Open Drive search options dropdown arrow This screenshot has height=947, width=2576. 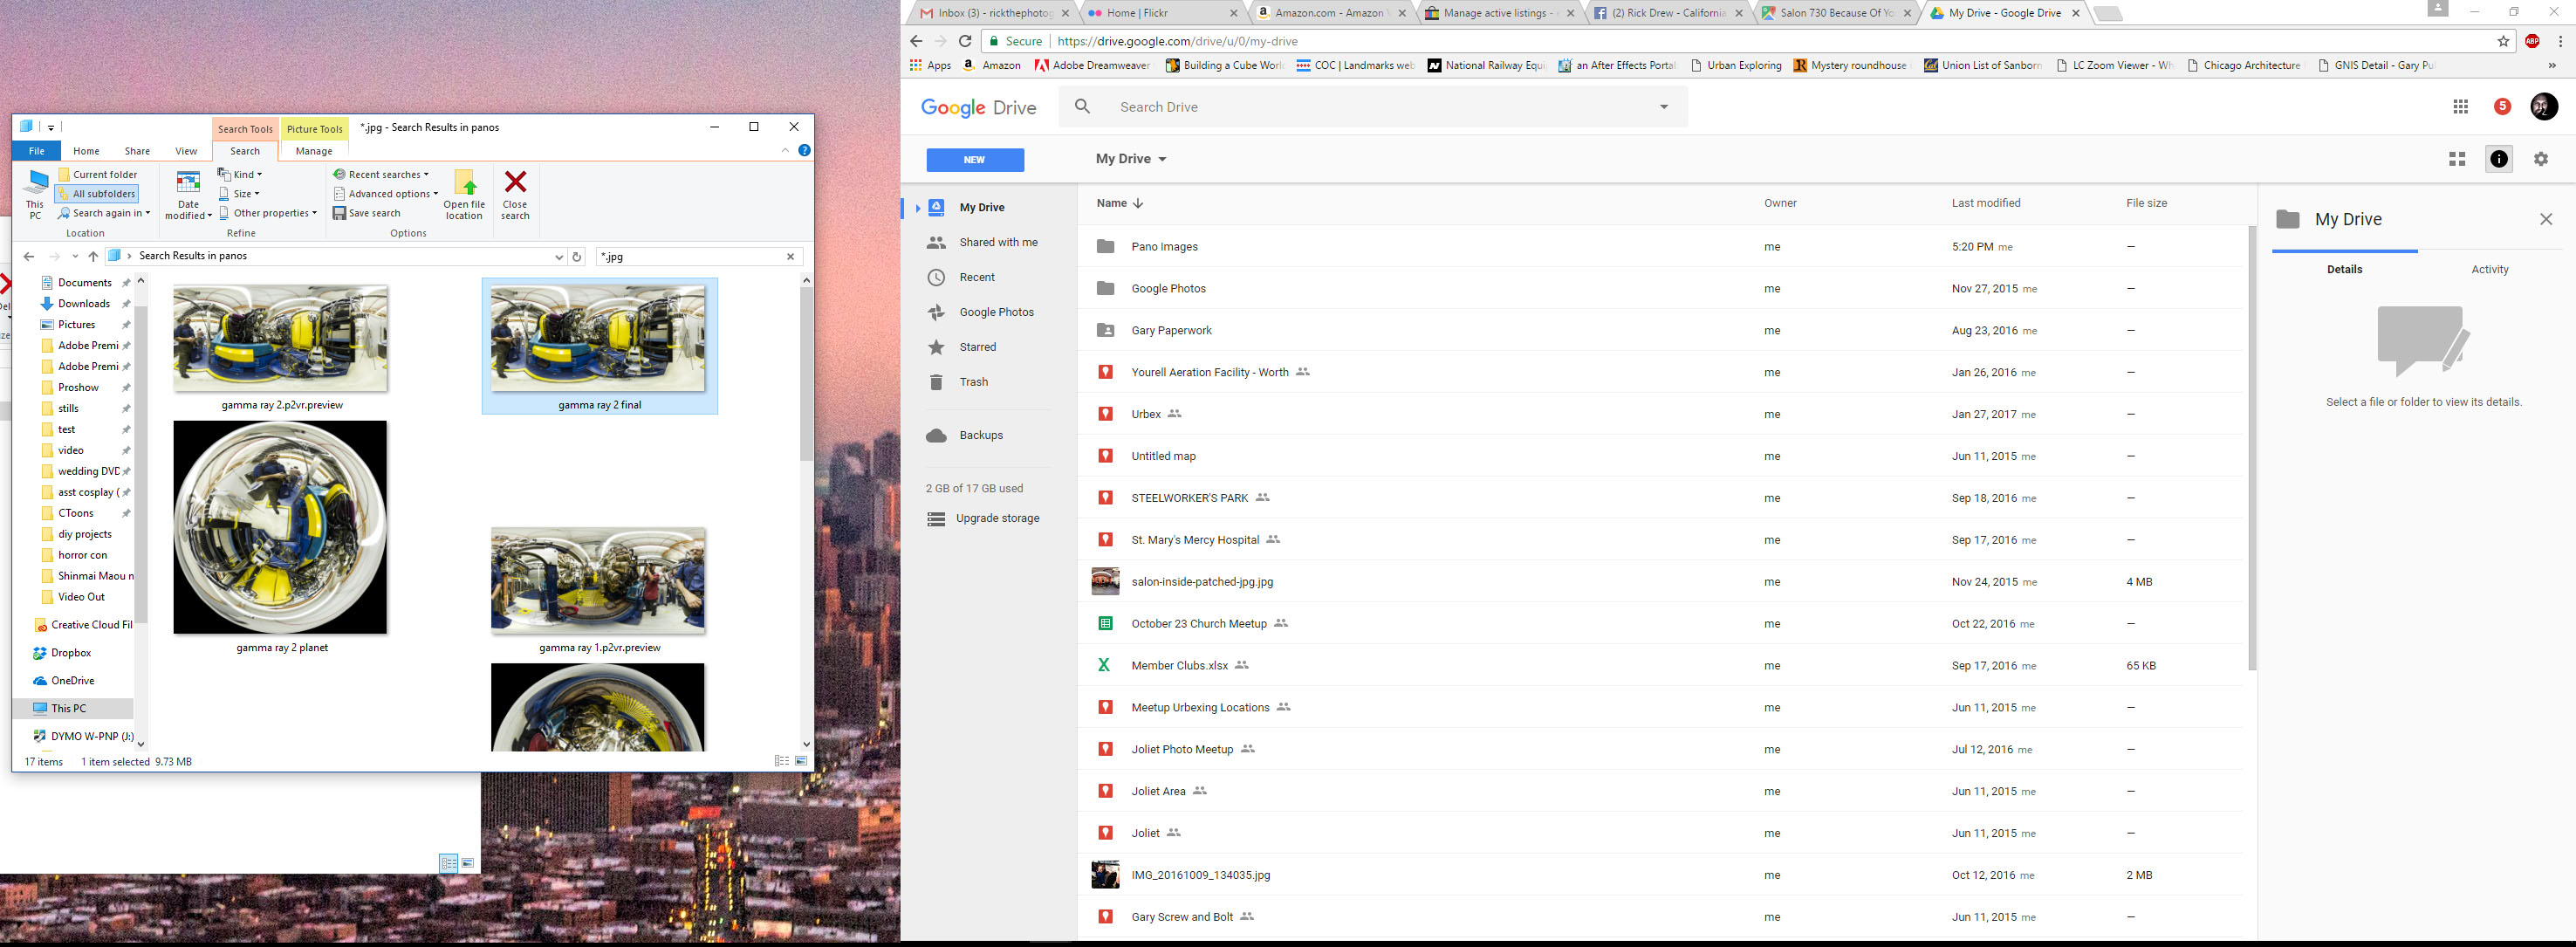pyautogui.click(x=1664, y=107)
